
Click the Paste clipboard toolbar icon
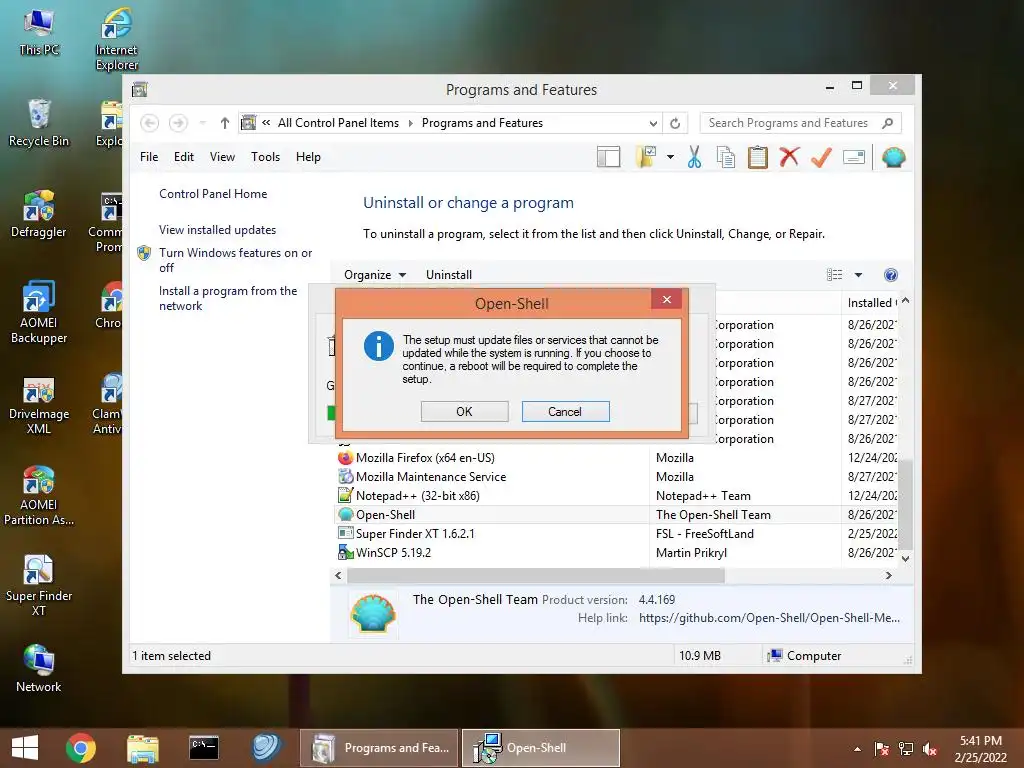click(x=758, y=157)
